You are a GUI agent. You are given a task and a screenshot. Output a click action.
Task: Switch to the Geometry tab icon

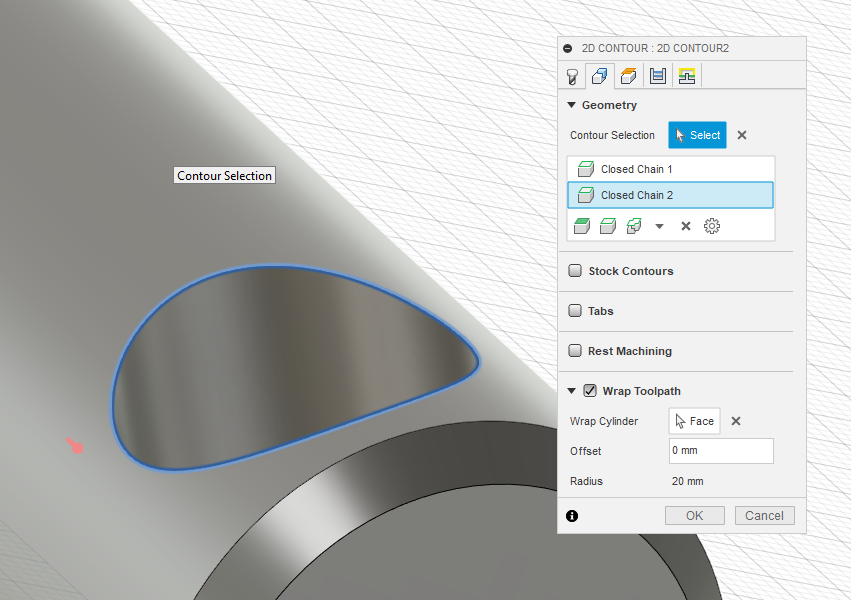tap(600, 75)
